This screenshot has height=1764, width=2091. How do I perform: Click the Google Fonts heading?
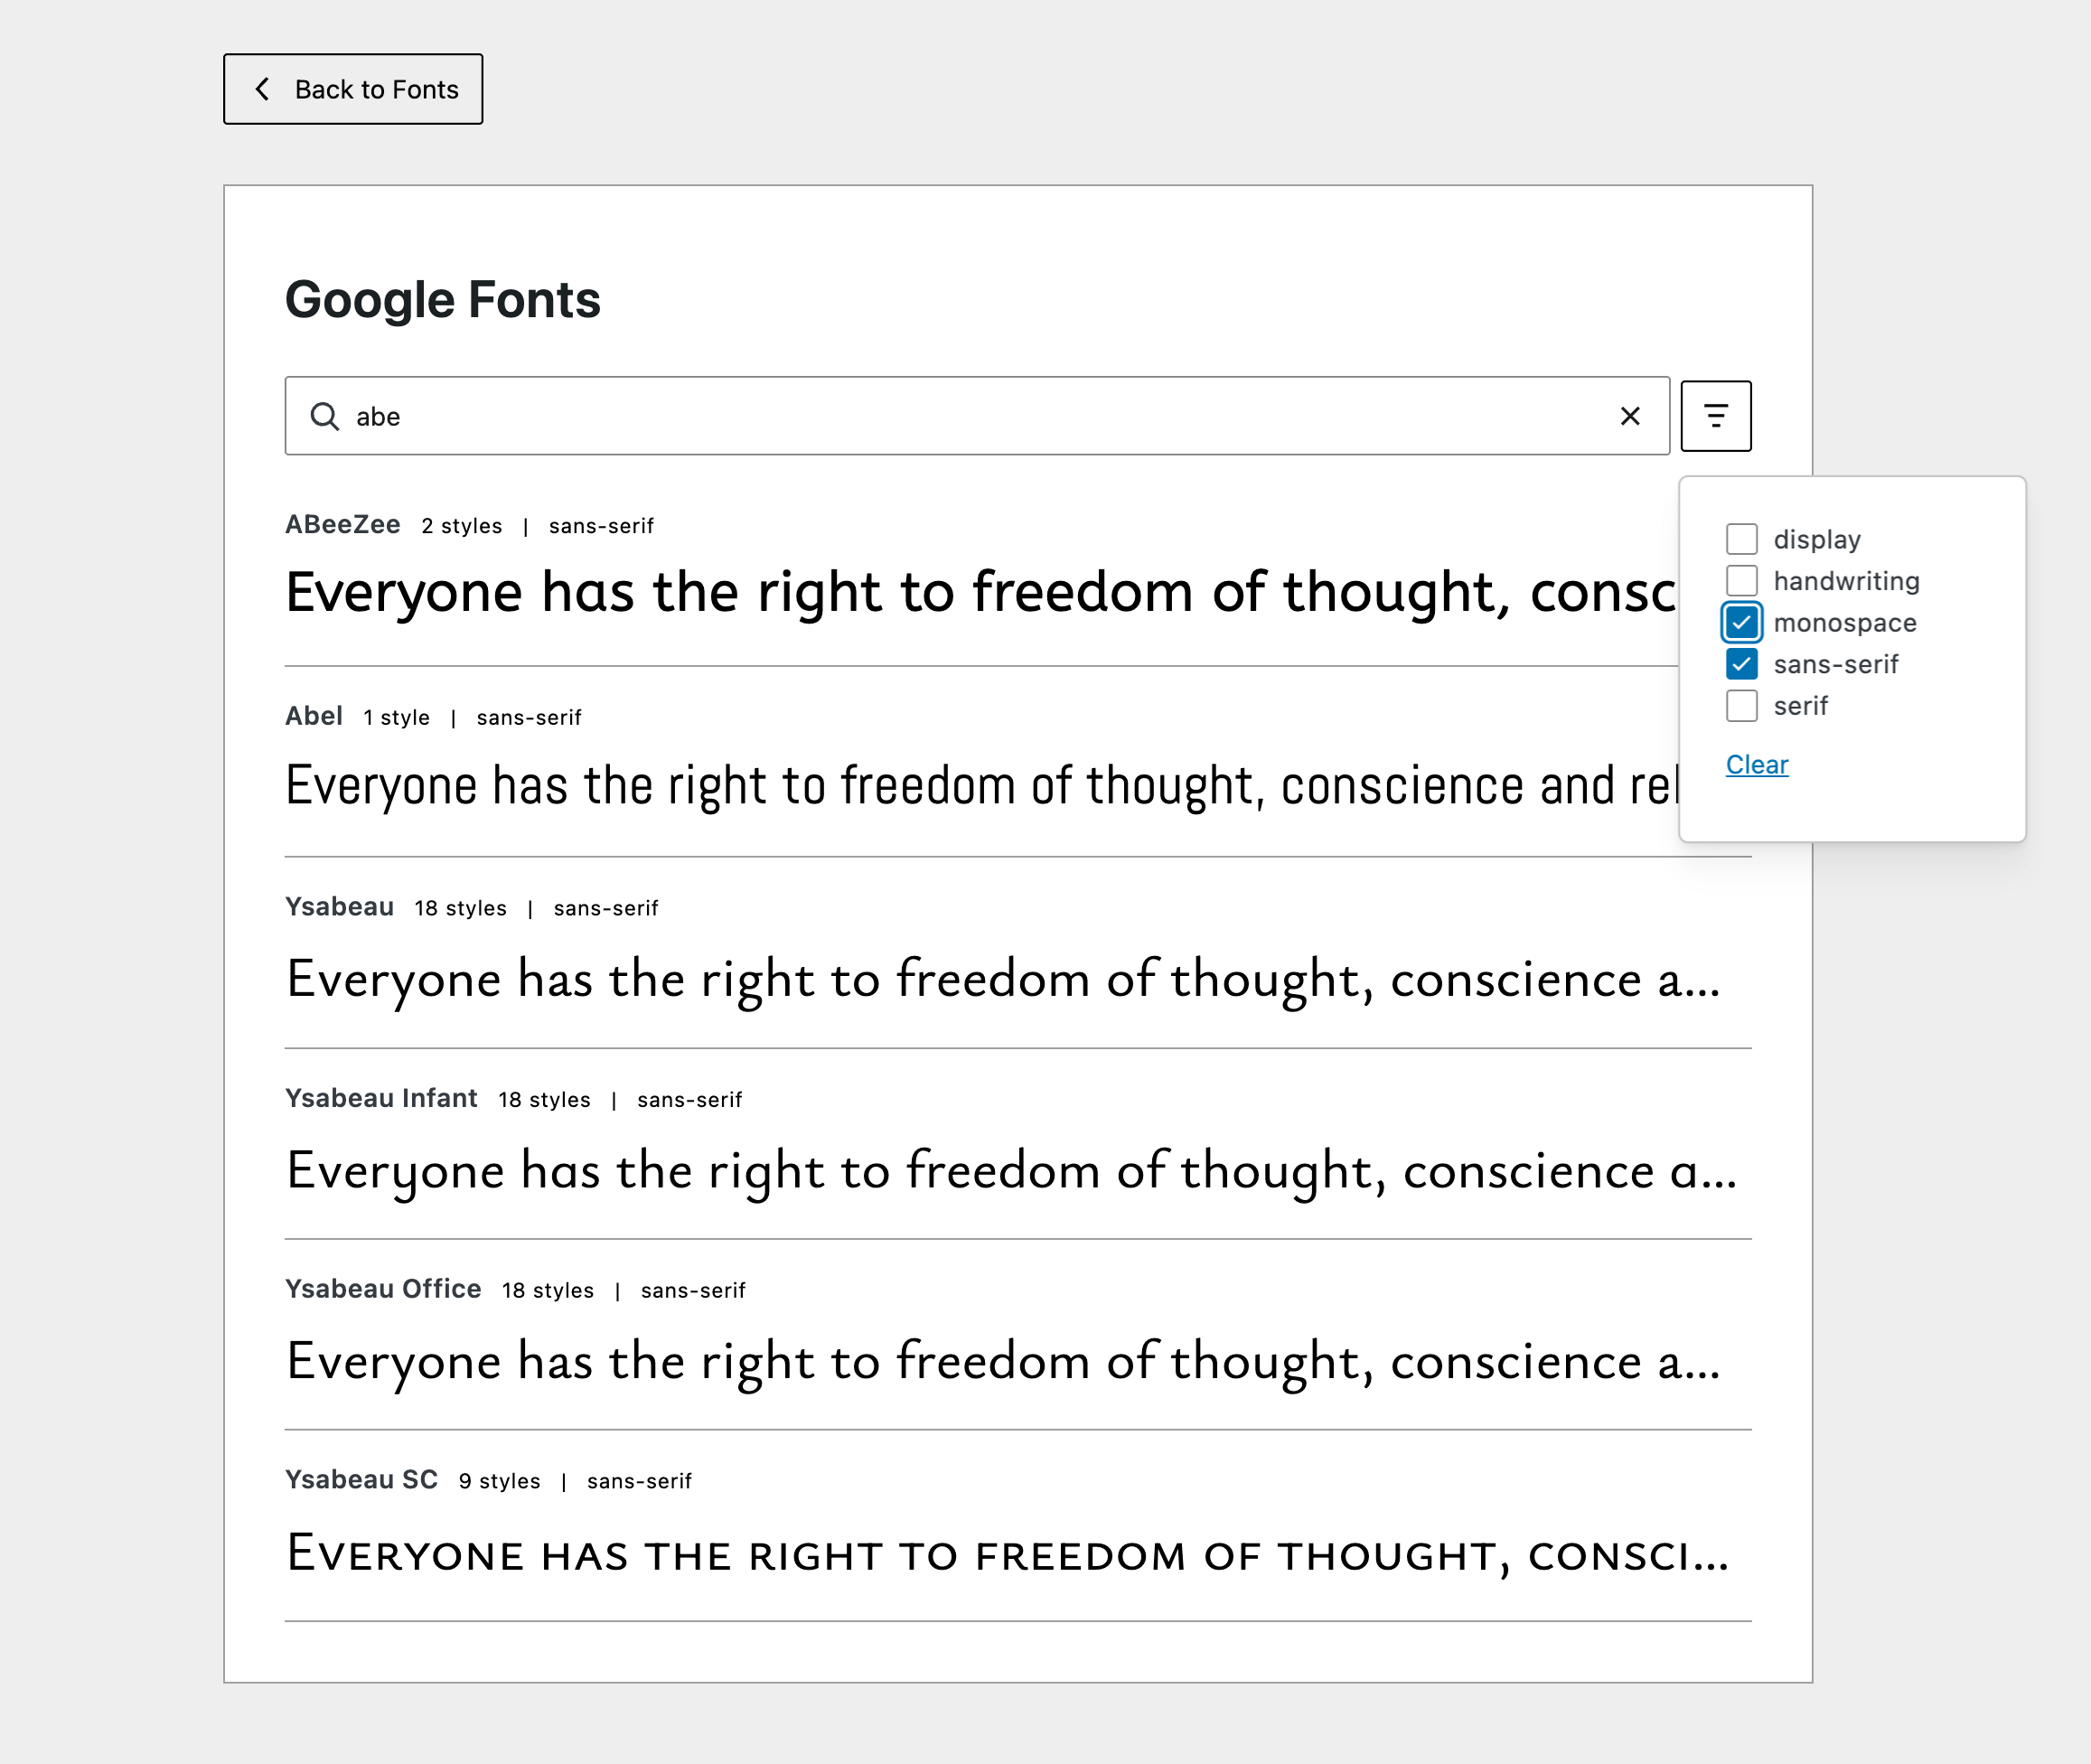(443, 300)
